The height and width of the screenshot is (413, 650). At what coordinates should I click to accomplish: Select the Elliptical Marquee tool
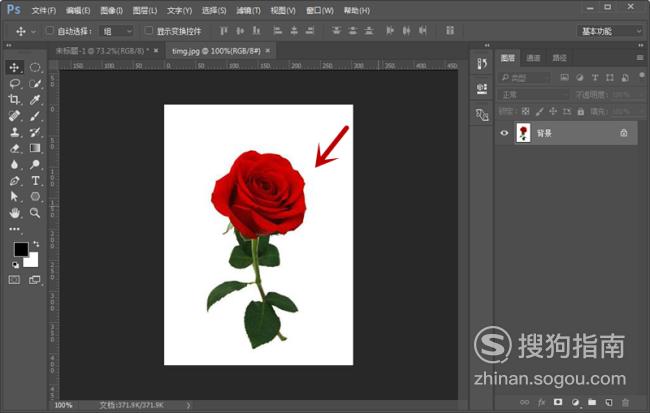[x=35, y=67]
